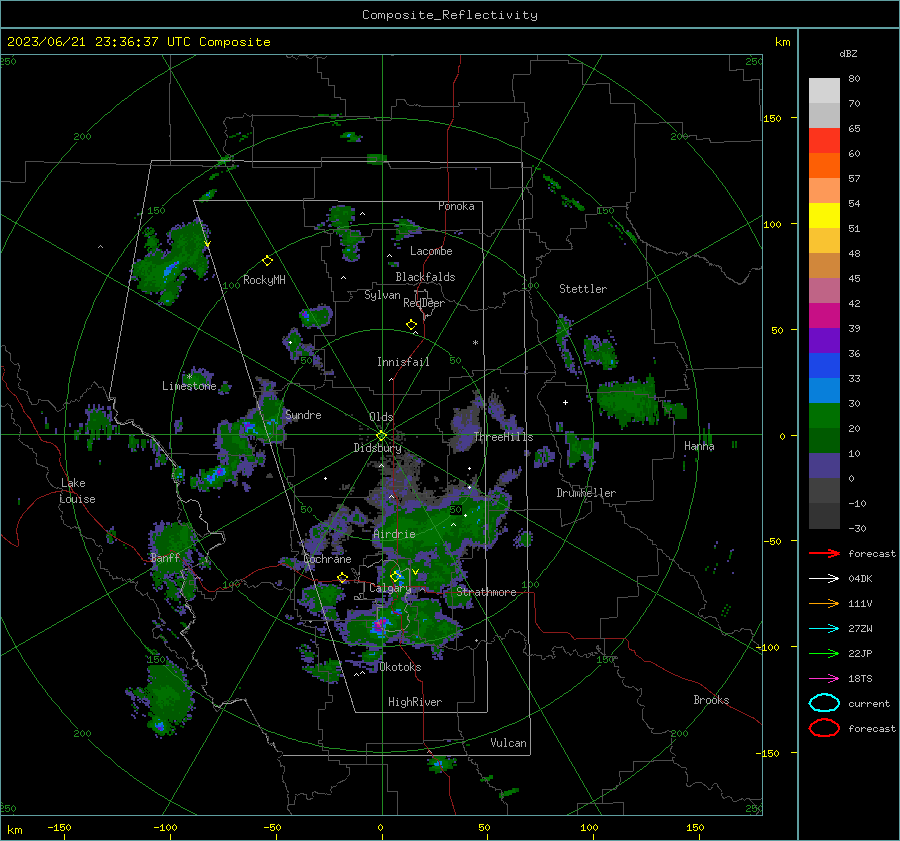Click the yellow diamond marker near Cochrane
The image size is (900, 841).
(342, 578)
